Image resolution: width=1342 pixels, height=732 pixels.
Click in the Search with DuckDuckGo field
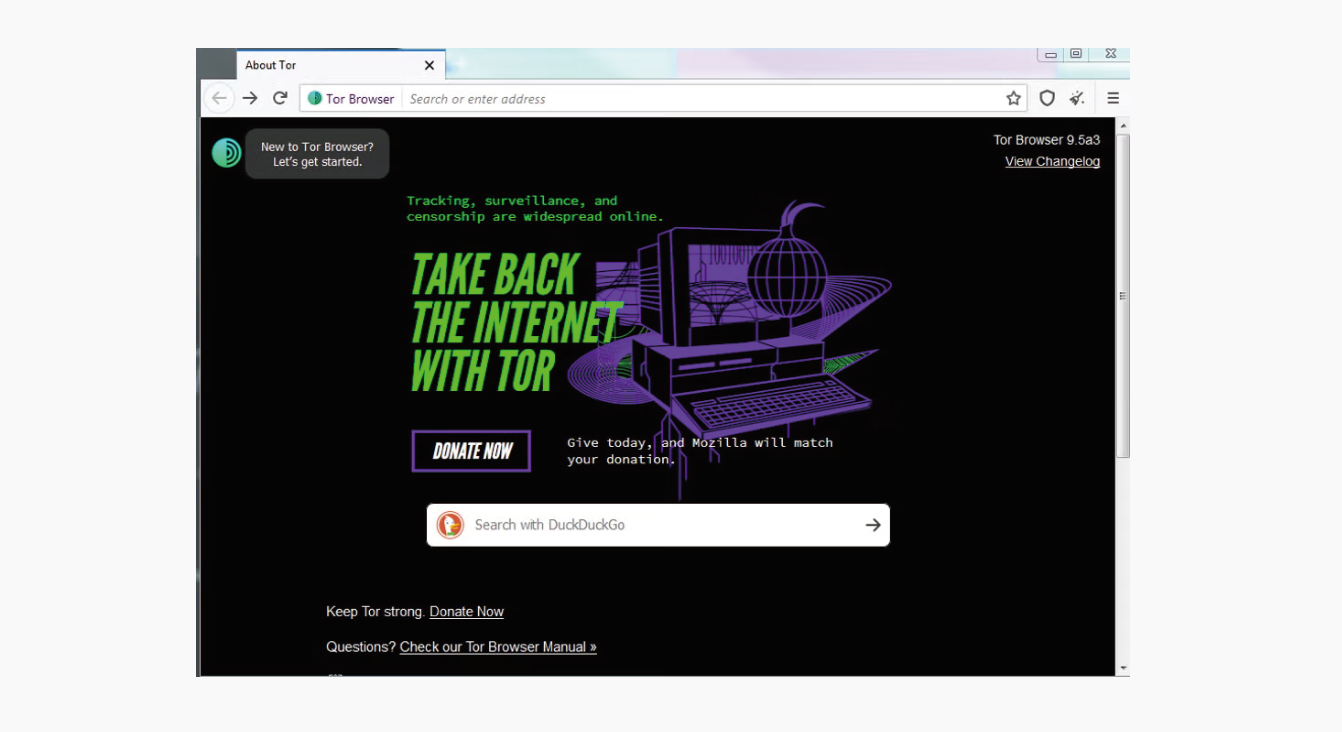[658, 525]
